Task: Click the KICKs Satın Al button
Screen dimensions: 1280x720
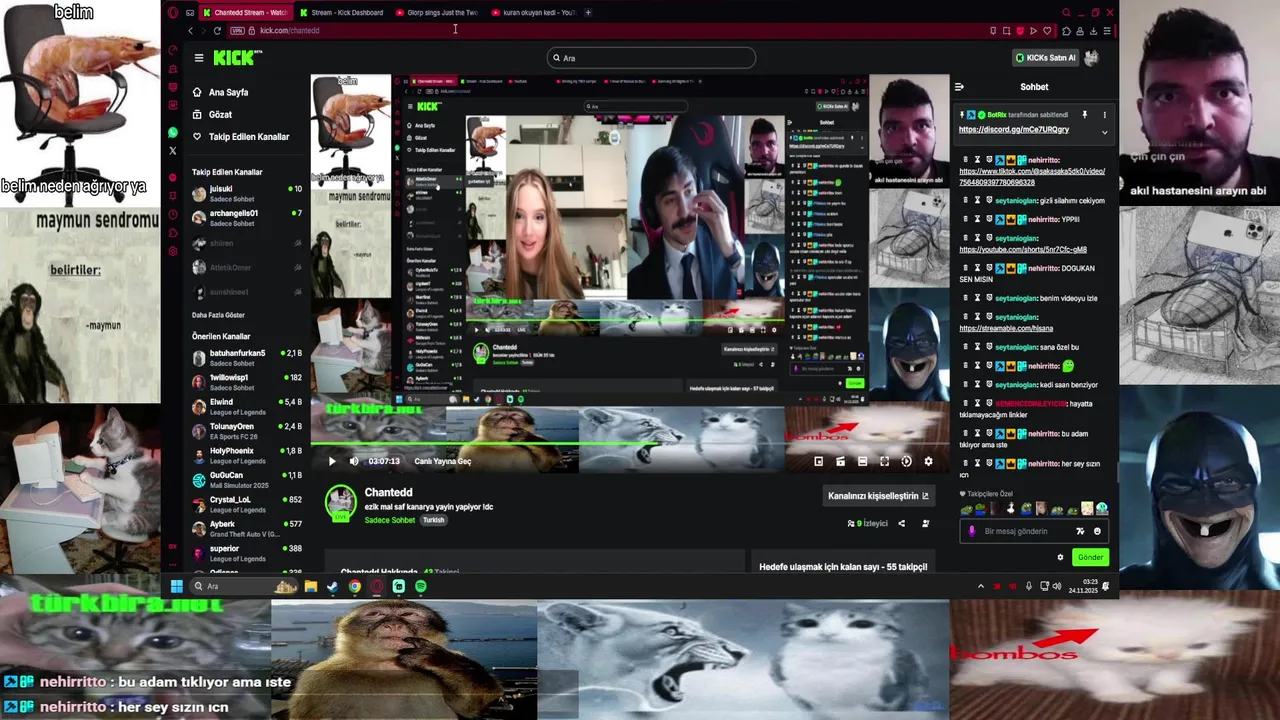Action: pyautogui.click(x=1045, y=58)
